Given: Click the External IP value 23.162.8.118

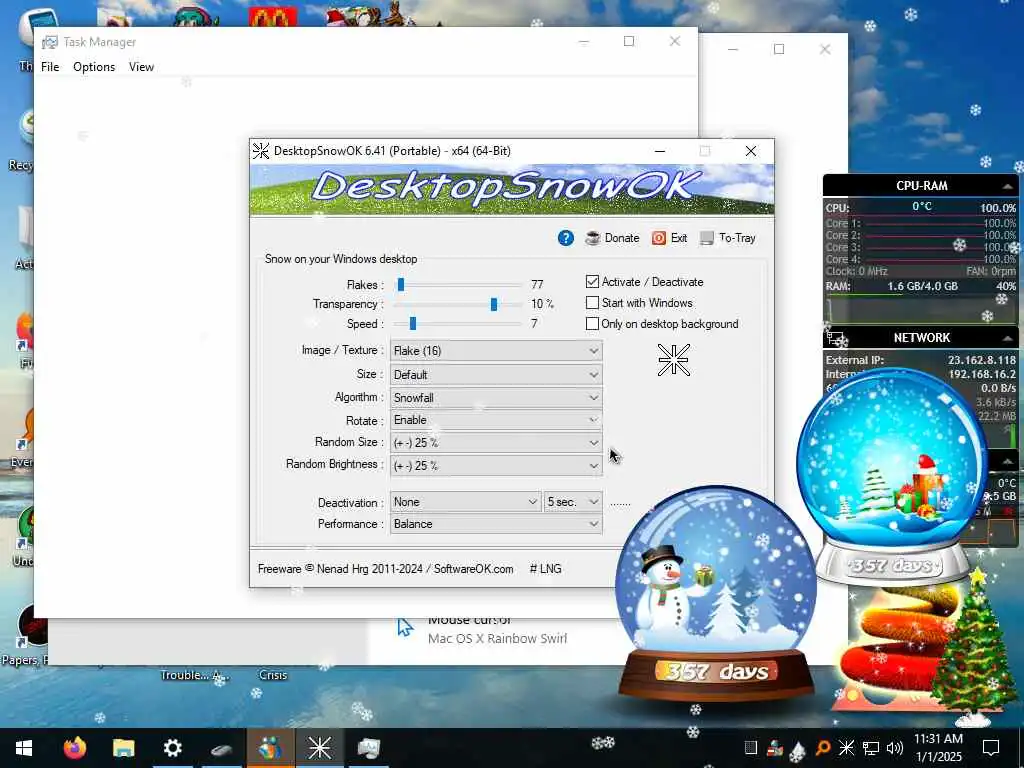Looking at the screenshot, I should [x=982, y=360].
